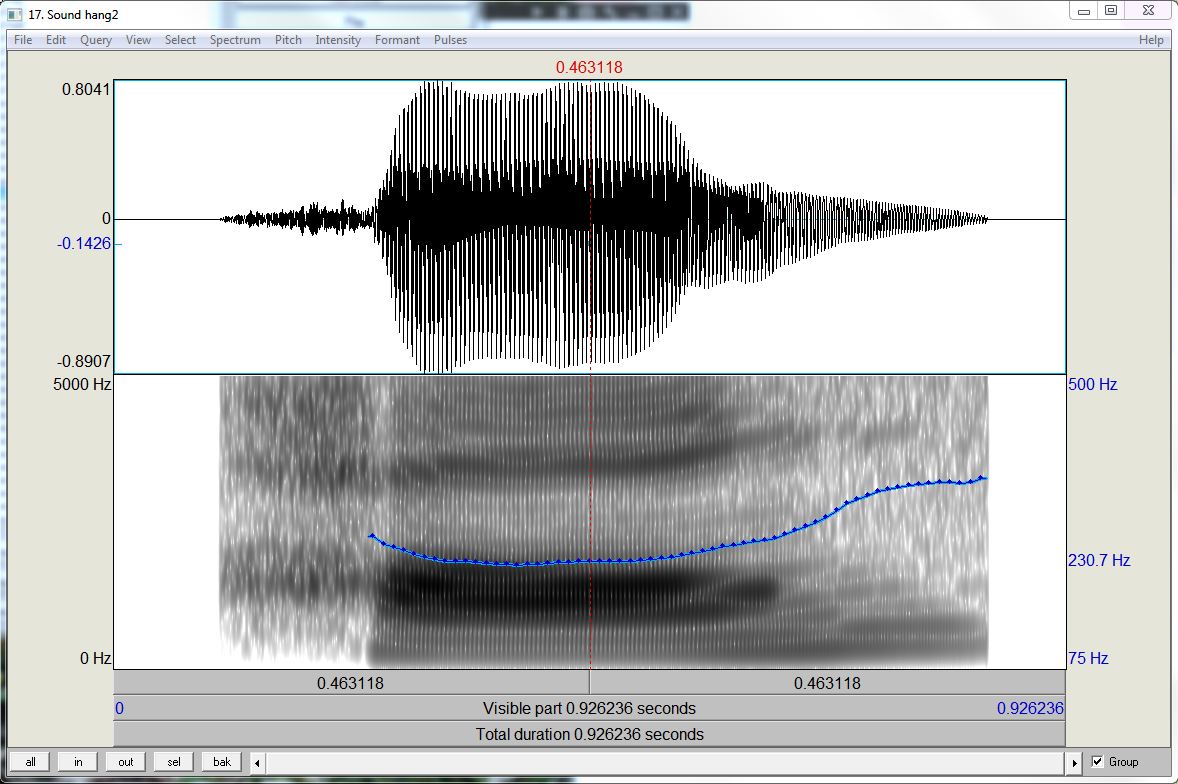The image size is (1178, 784).
Task: Play the right 0.463118 segment bar
Action: [x=827, y=683]
